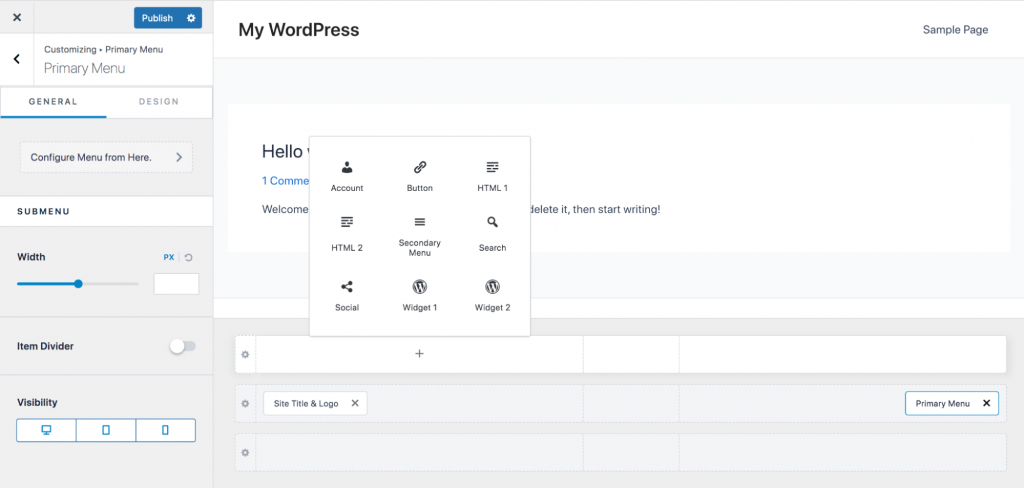
Task: Go back with the left chevron arrow
Action: 16,59
